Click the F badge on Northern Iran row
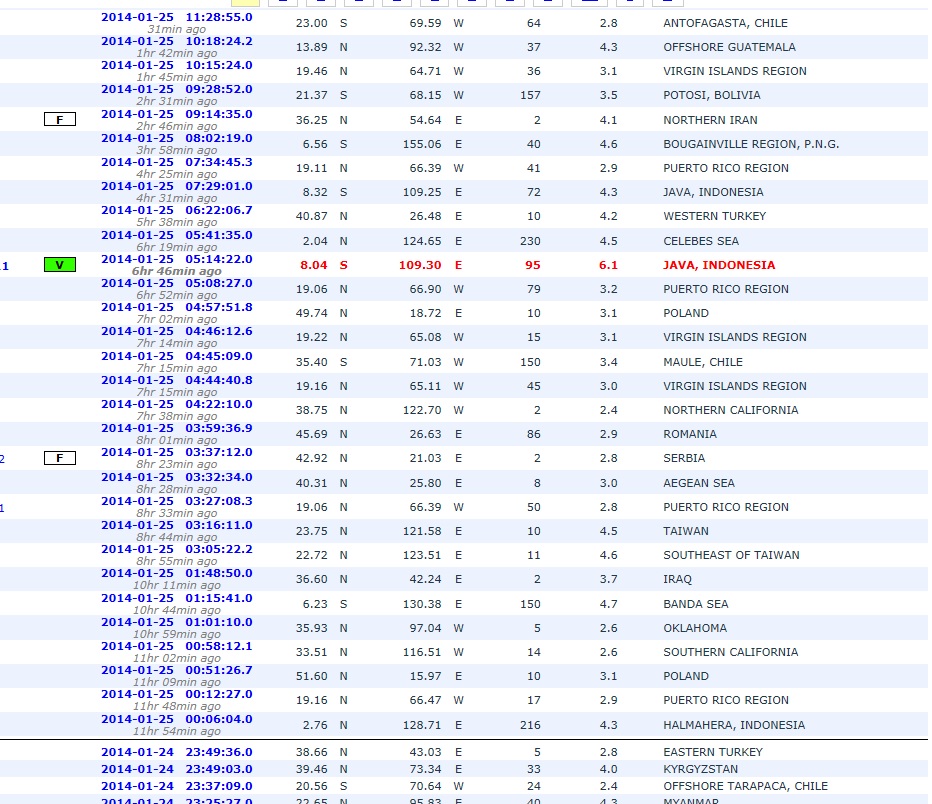 pyautogui.click(x=59, y=120)
